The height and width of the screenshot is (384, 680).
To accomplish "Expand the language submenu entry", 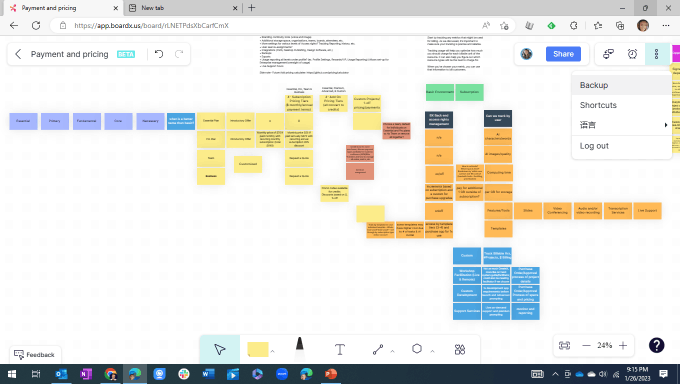I will pos(621,125).
